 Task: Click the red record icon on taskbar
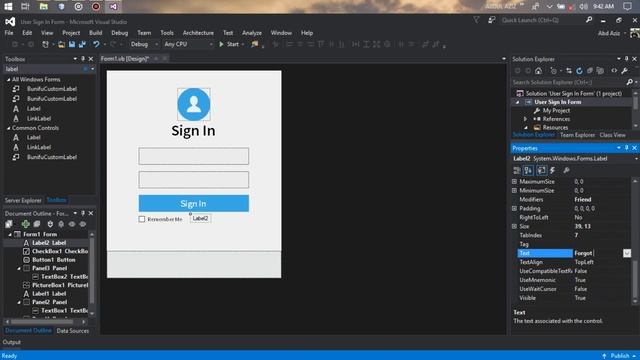point(96,6)
